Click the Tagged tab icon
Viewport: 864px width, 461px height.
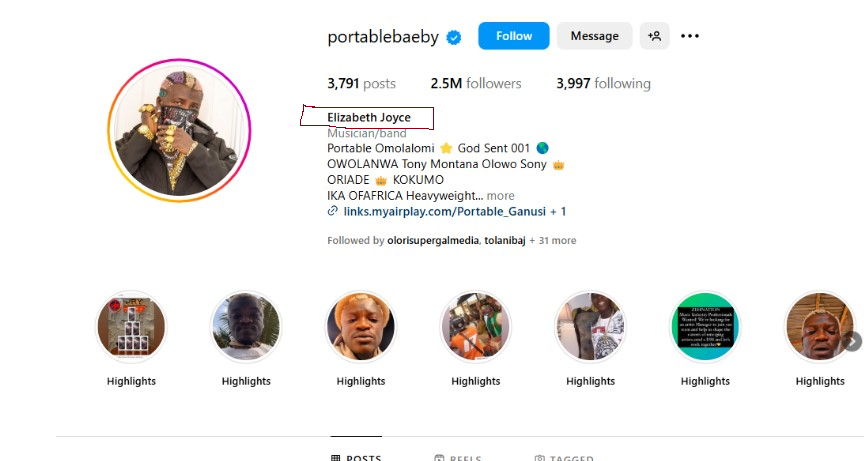[540, 458]
